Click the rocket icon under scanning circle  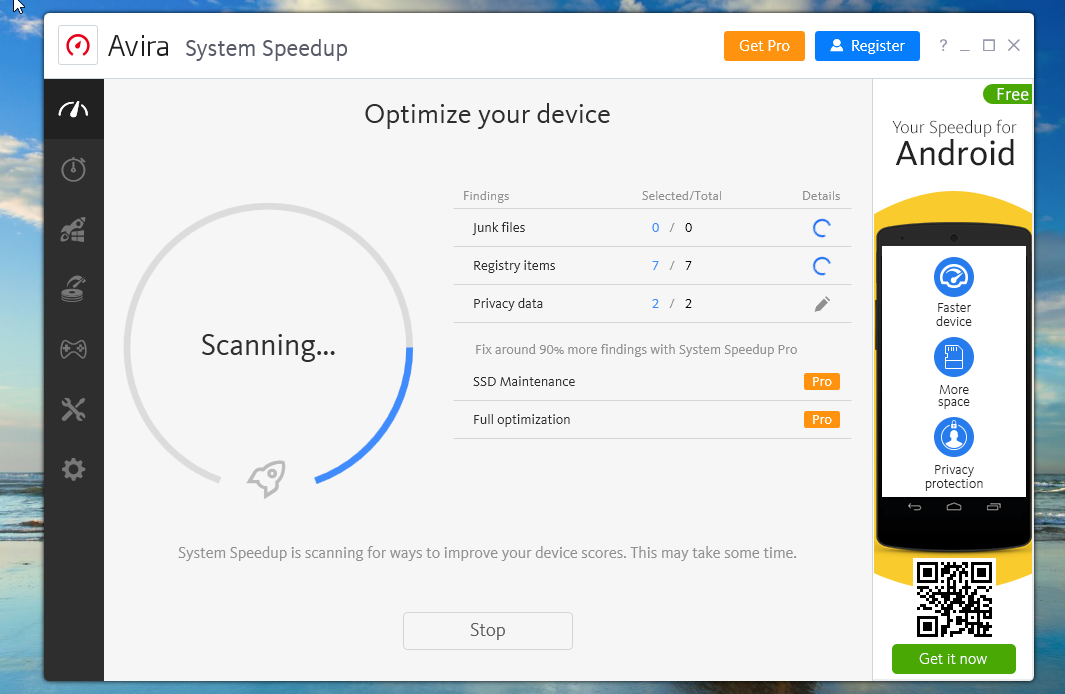pyautogui.click(x=267, y=479)
